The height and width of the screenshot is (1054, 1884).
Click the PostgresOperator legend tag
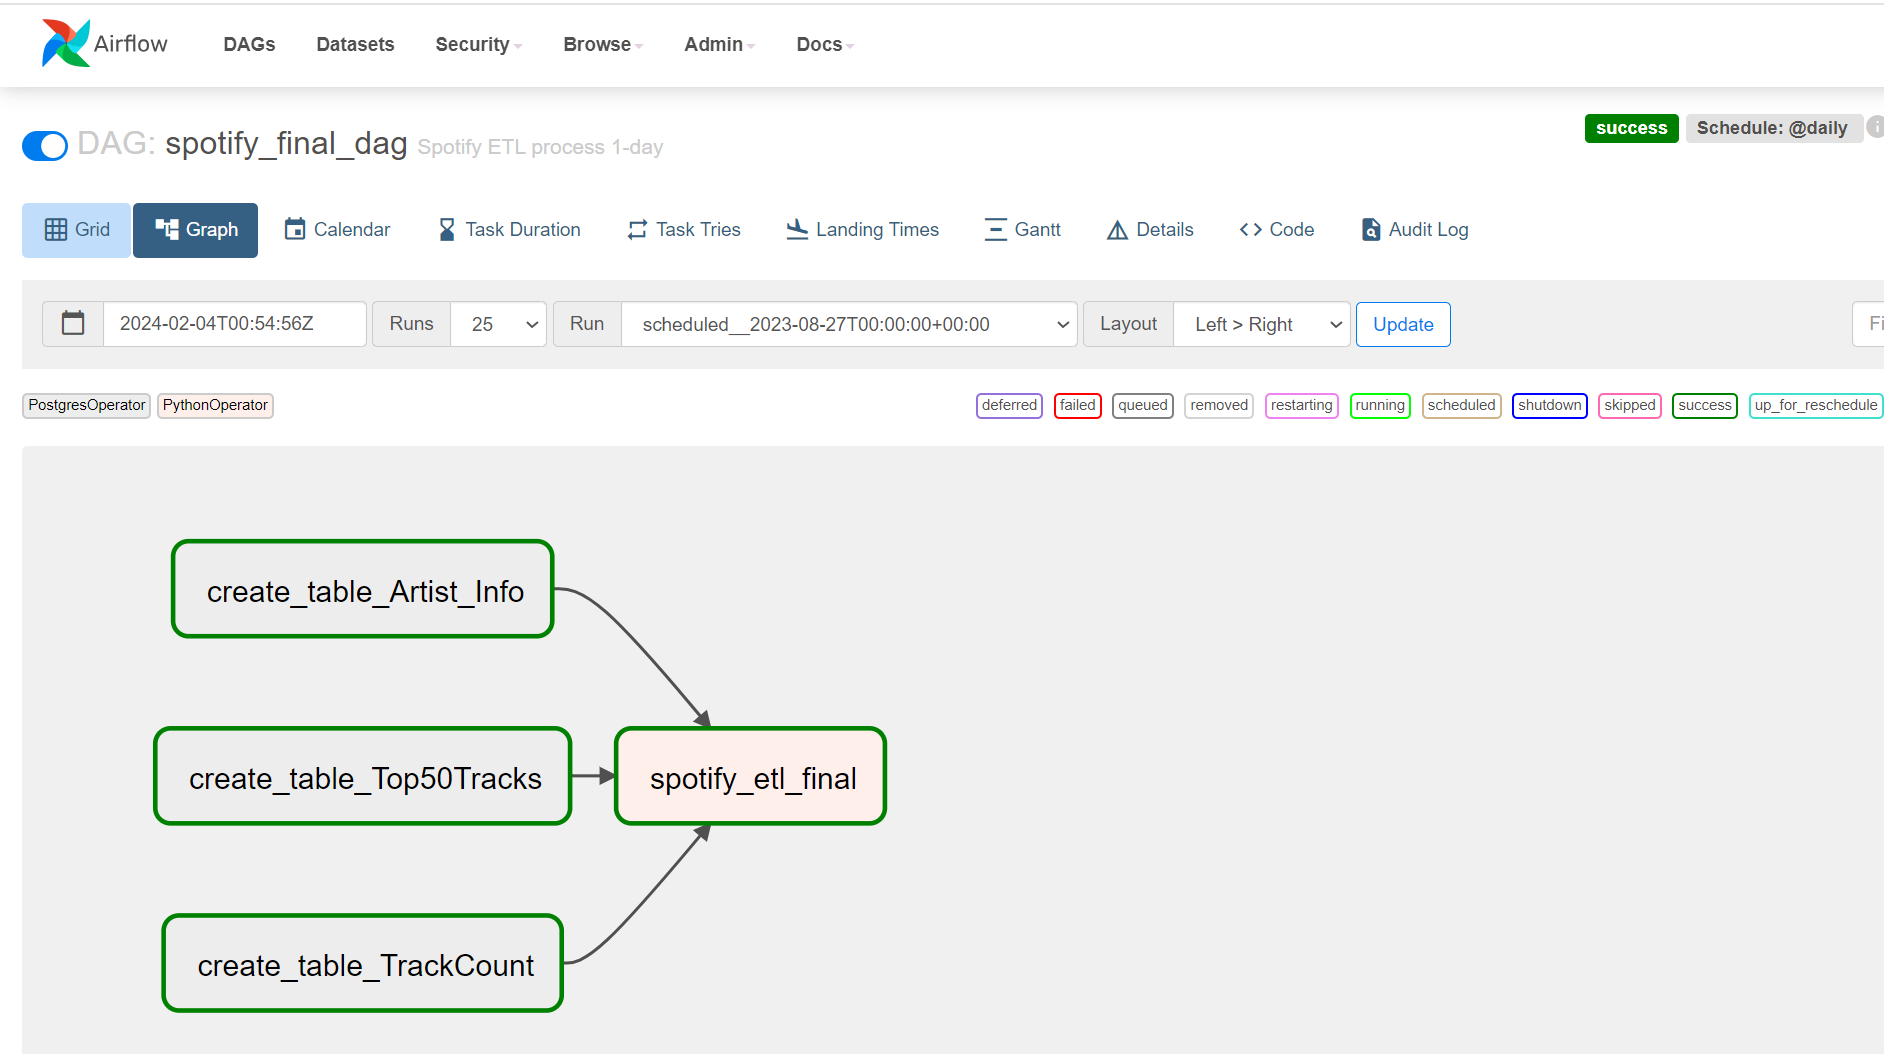tap(87, 405)
